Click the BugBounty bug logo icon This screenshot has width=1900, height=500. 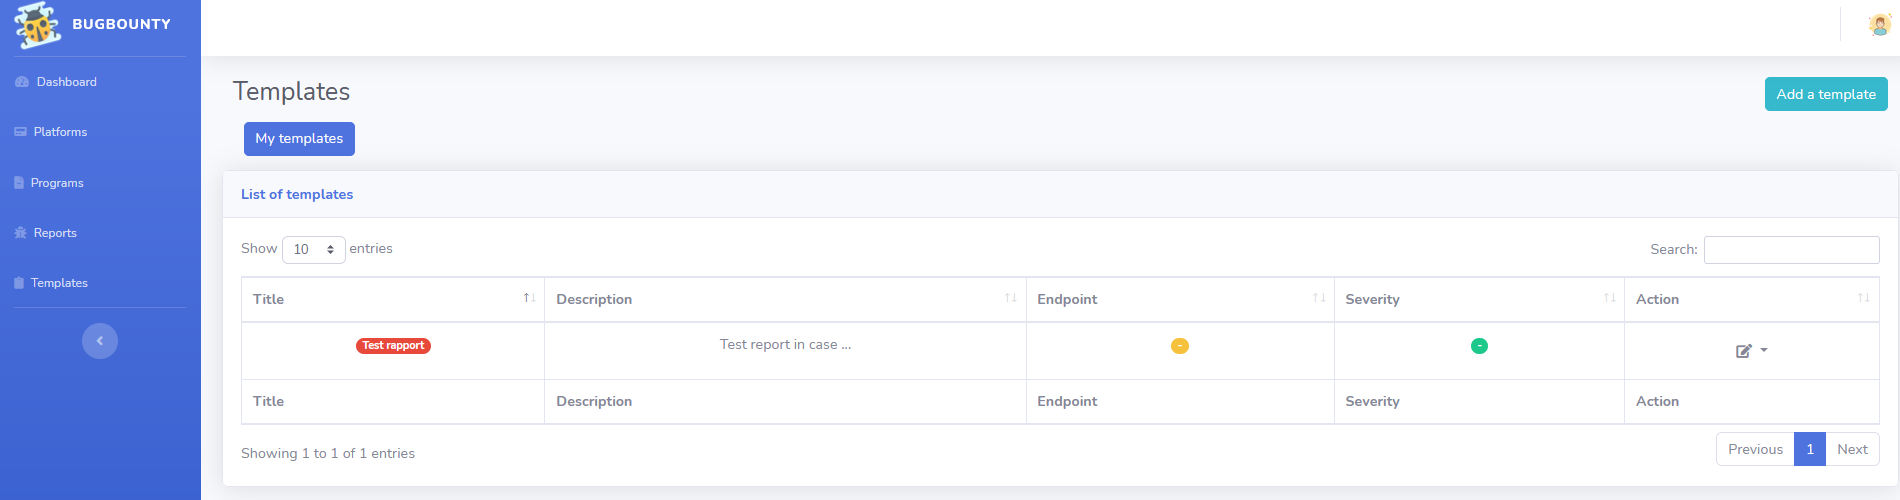point(37,25)
